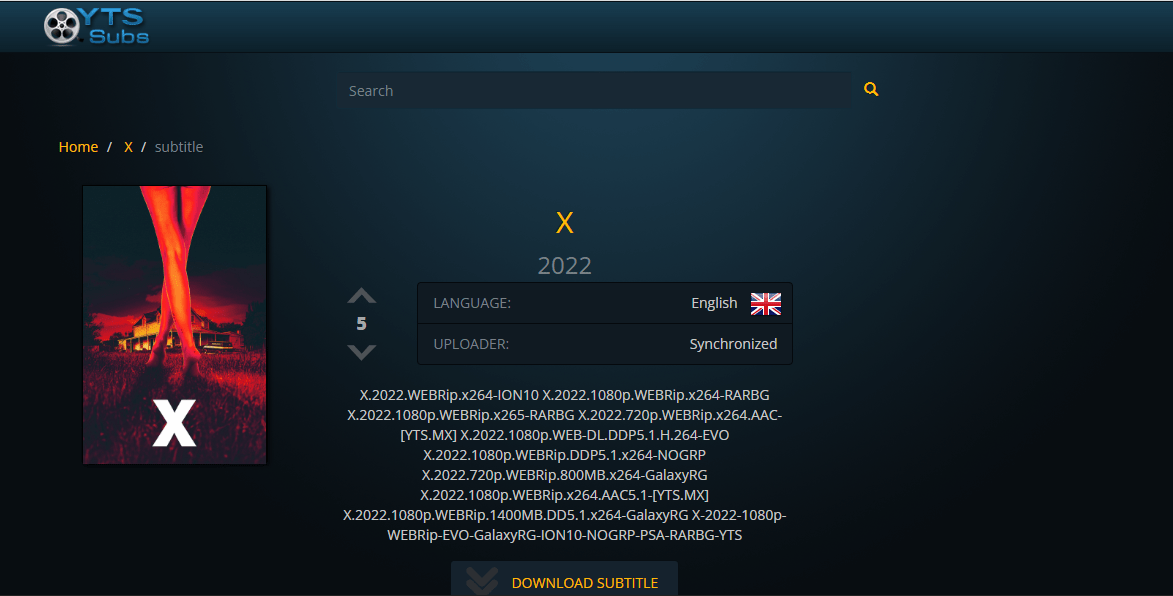This screenshot has width=1173, height=596.
Task: Click the subtitle breadcrumb text
Action: pyautogui.click(x=179, y=147)
